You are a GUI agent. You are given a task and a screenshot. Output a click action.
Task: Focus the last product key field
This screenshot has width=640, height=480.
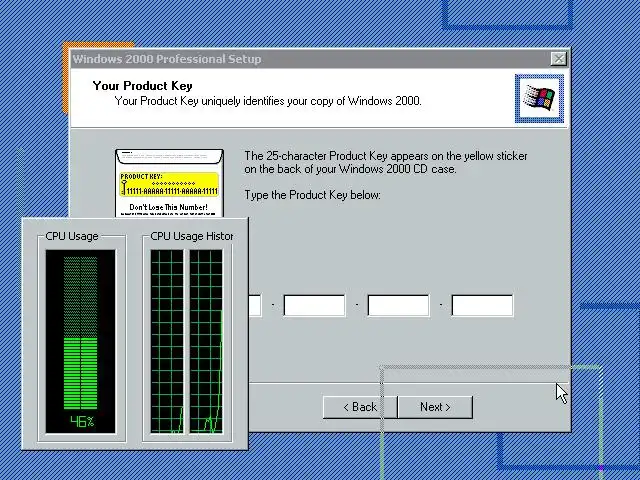[x=482, y=305]
